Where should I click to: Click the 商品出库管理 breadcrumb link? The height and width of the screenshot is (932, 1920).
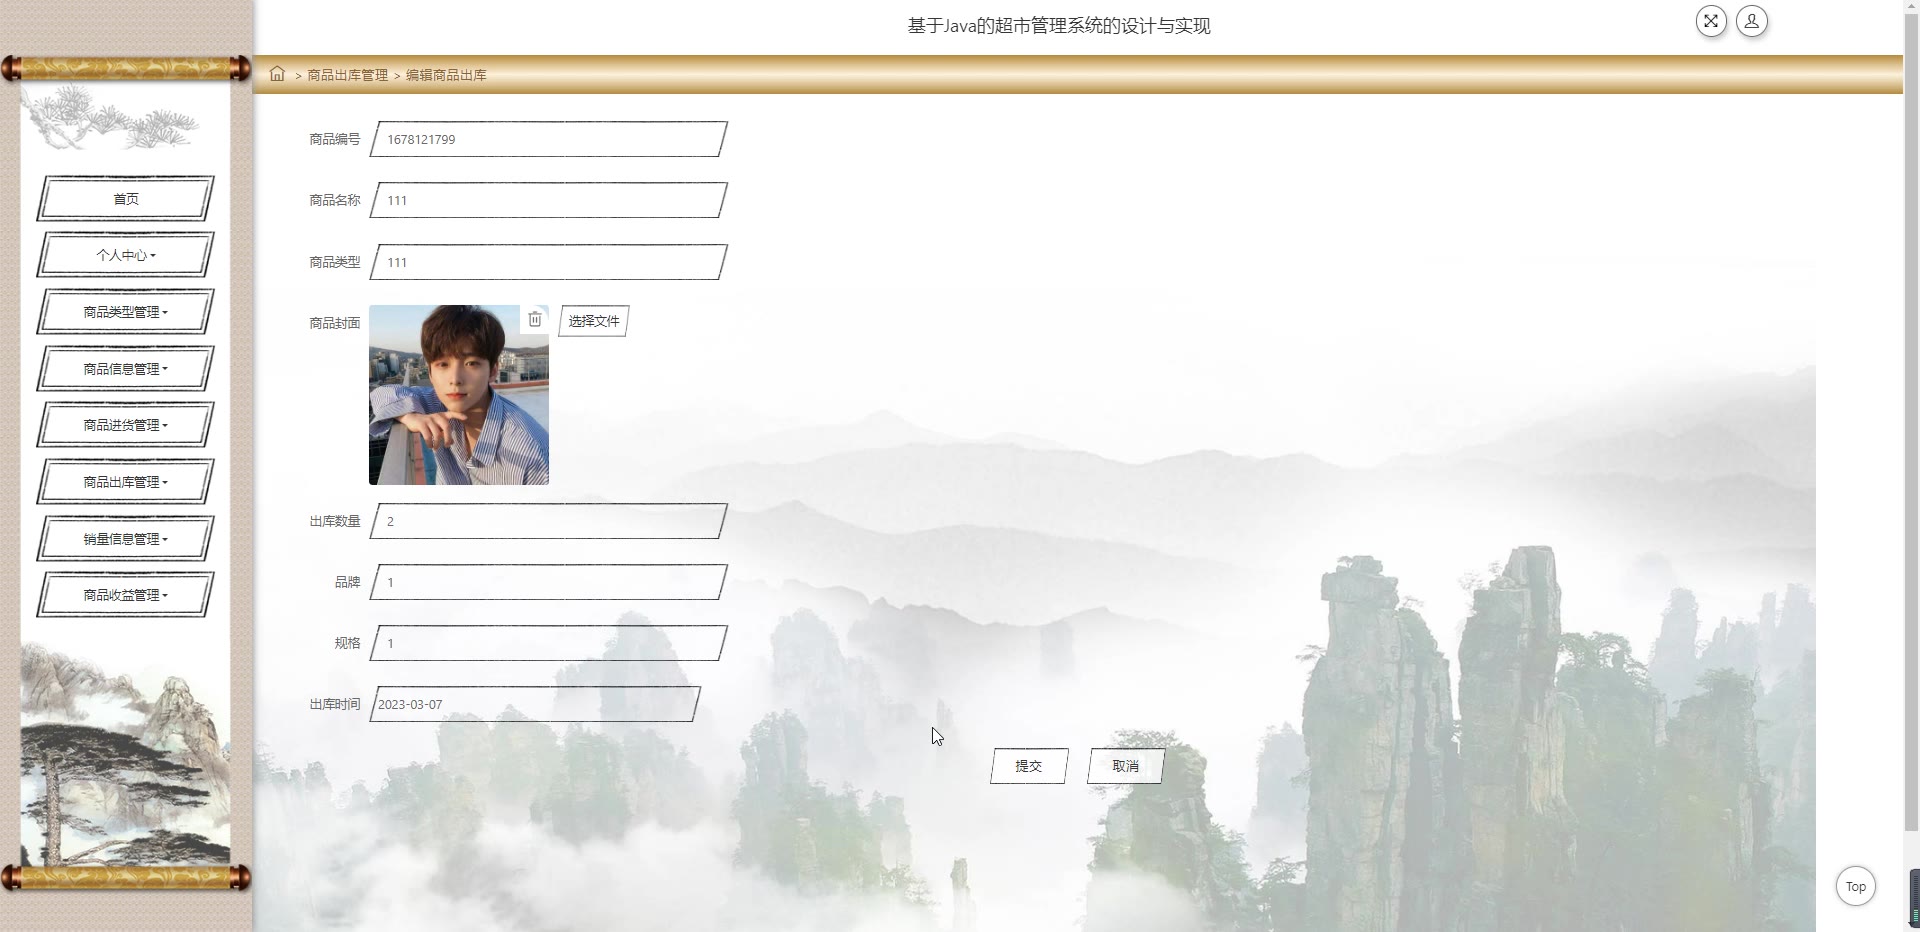point(347,75)
